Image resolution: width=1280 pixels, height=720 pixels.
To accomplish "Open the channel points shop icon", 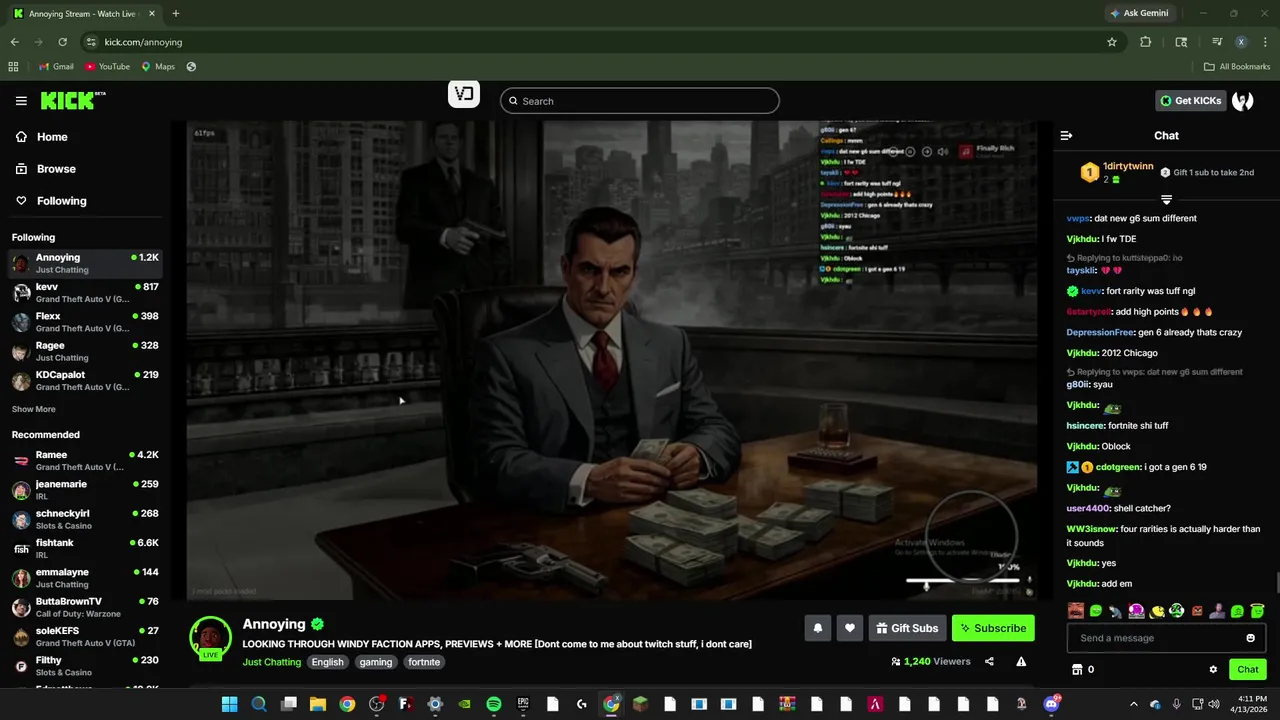I will click(1077, 669).
